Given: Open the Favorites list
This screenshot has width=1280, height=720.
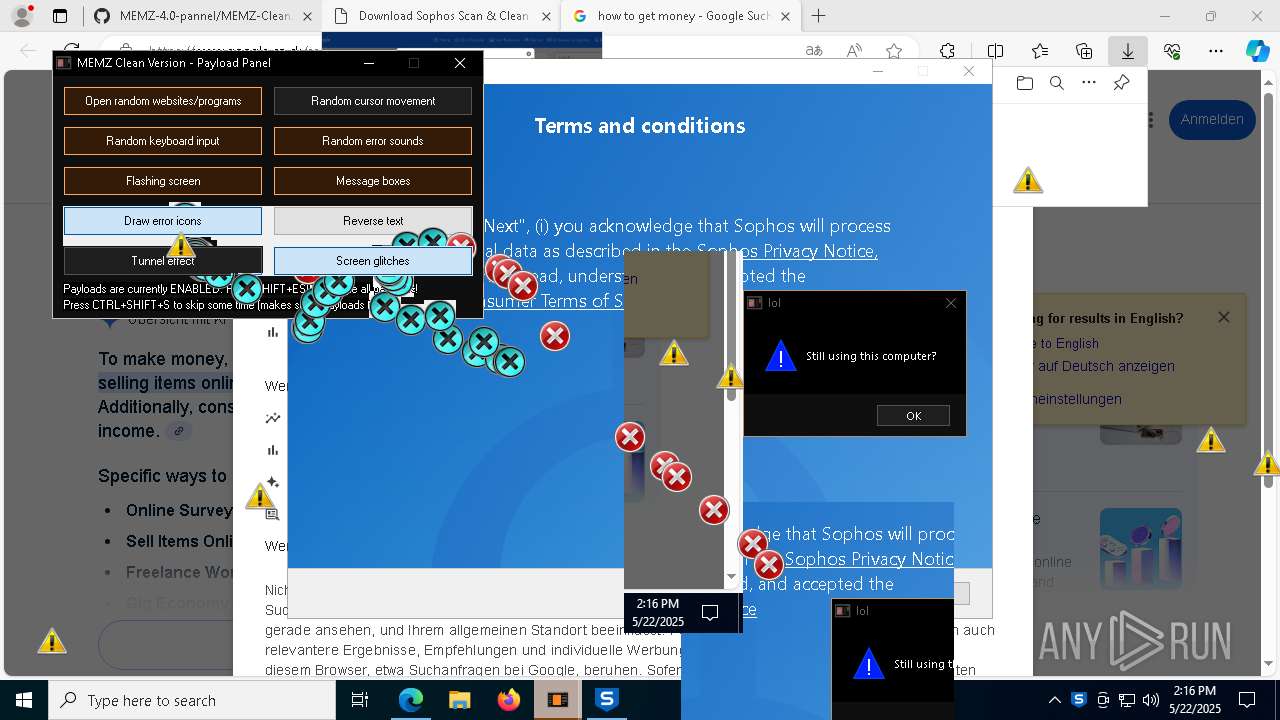Looking at the screenshot, I should 1040,51.
